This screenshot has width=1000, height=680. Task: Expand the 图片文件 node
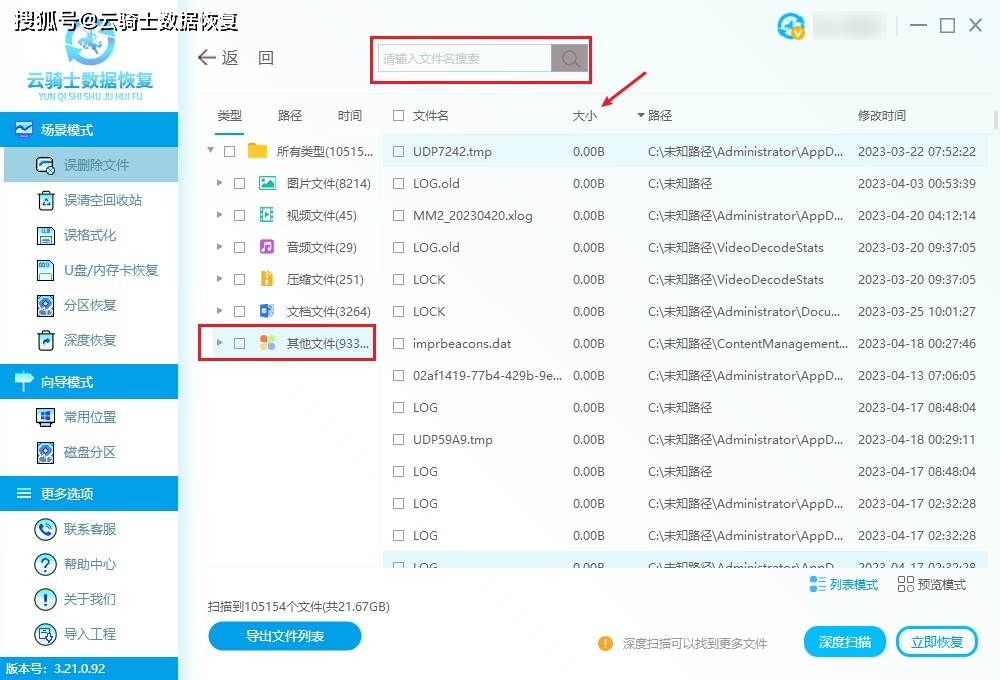pyautogui.click(x=219, y=183)
